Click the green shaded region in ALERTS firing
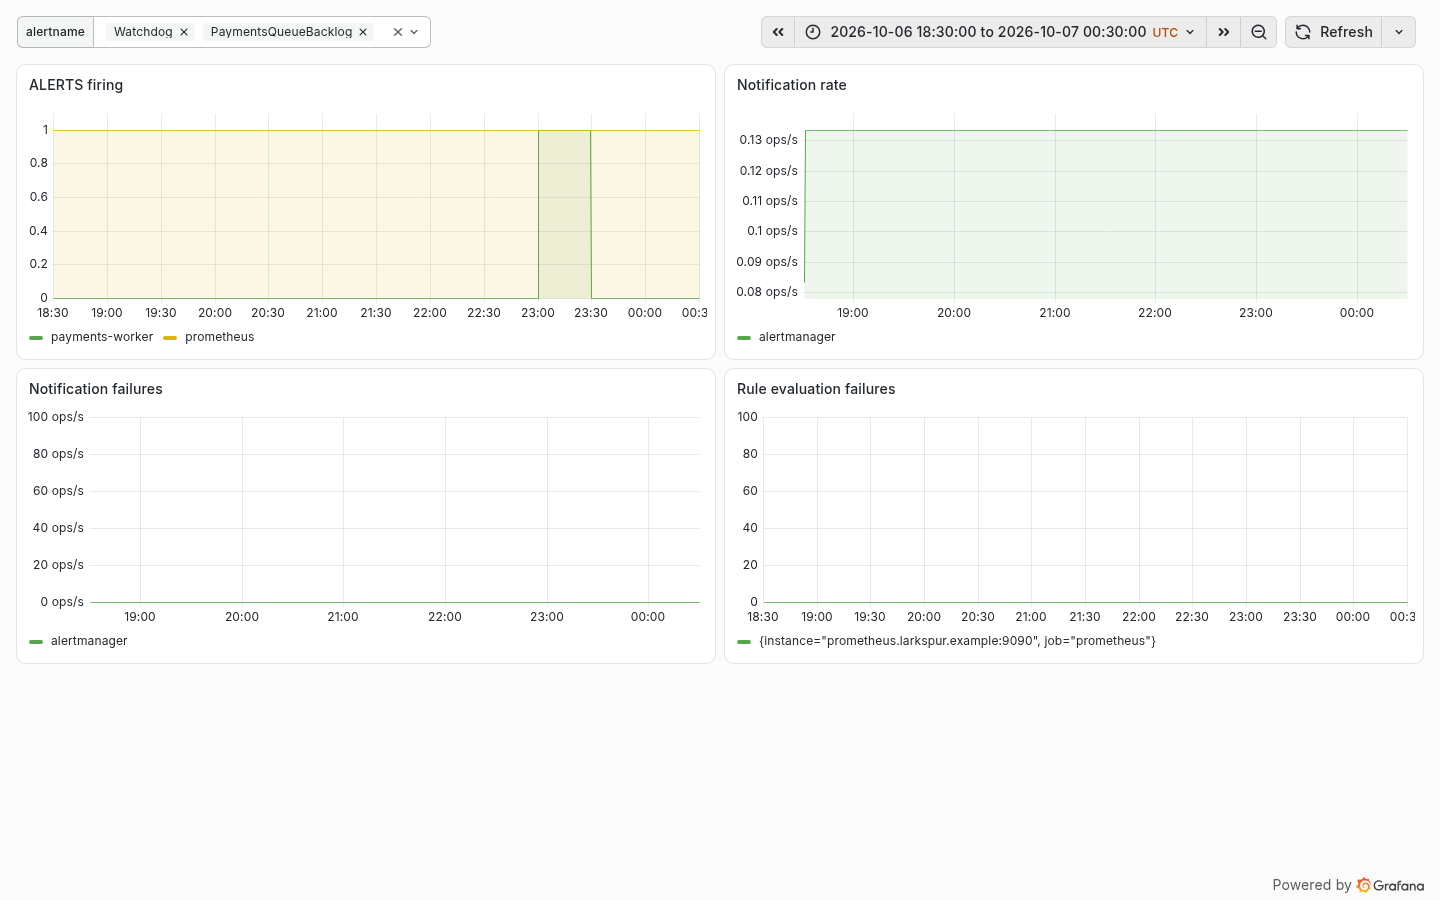This screenshot has height=900, width=1440. click(564, 214)
